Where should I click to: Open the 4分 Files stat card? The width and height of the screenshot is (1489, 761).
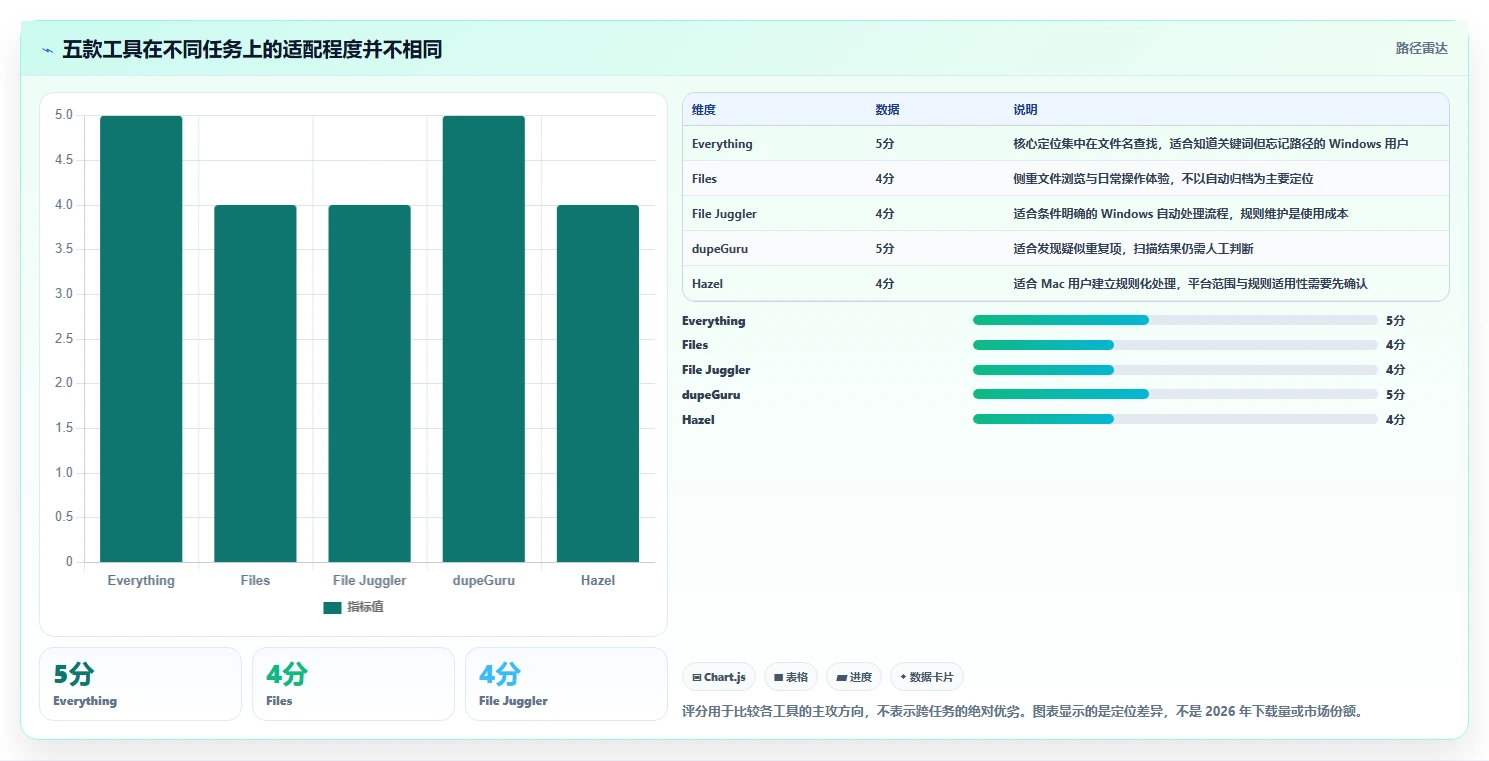coord(353,684)
